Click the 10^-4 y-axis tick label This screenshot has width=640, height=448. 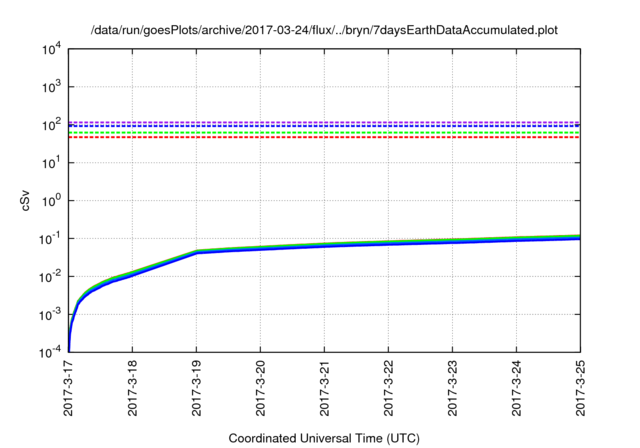tap(50, 352)
